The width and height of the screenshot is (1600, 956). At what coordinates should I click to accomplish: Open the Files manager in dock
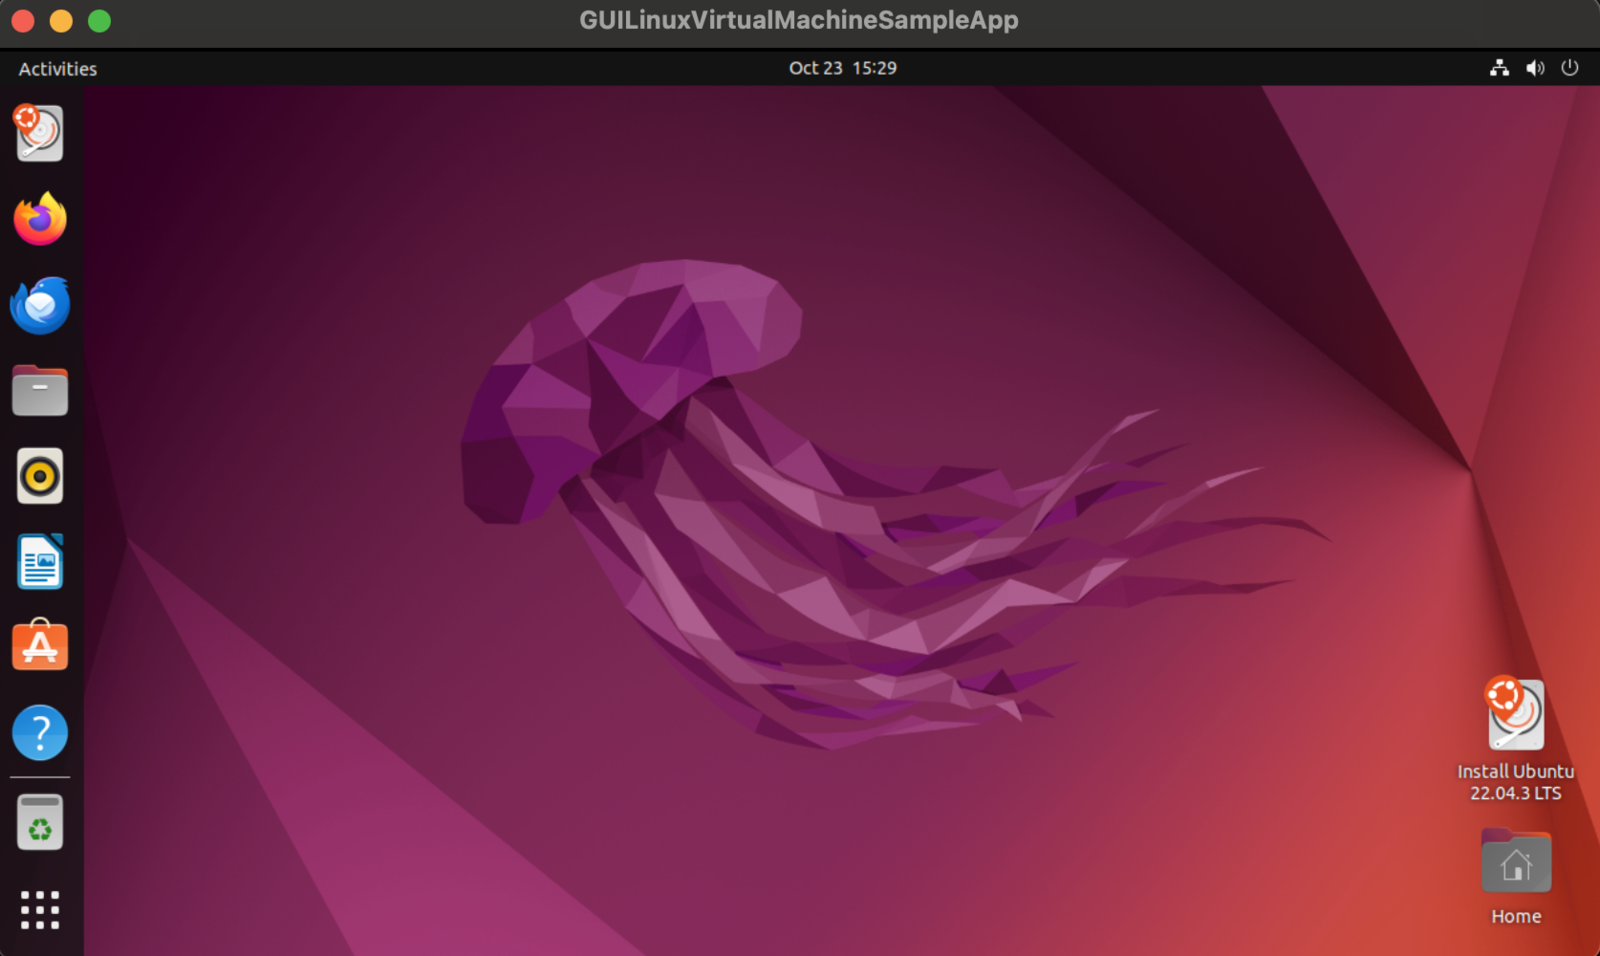(x=40, y=391)
